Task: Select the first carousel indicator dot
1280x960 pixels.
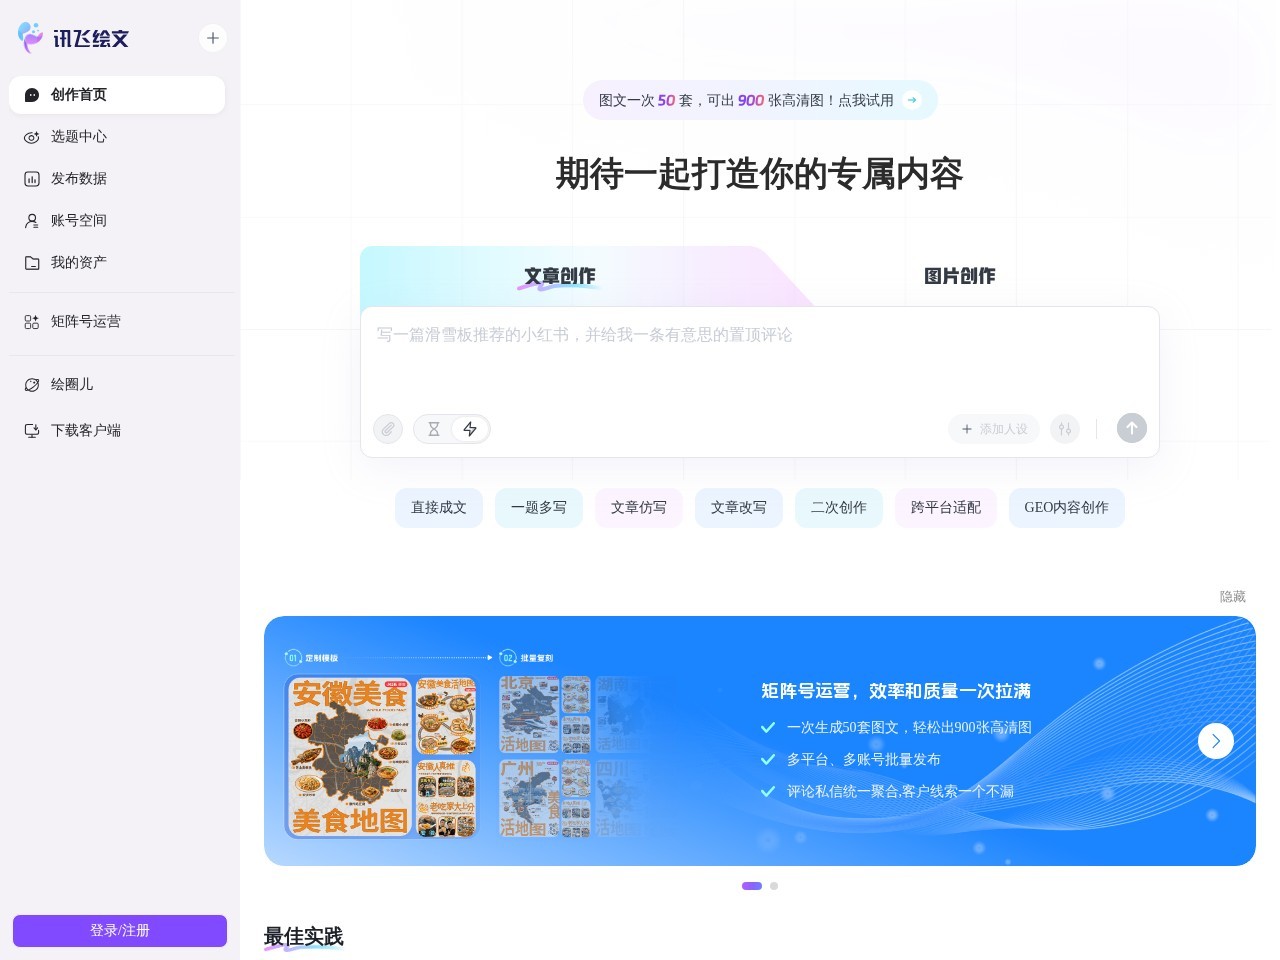Action: [x=752, y=886]
